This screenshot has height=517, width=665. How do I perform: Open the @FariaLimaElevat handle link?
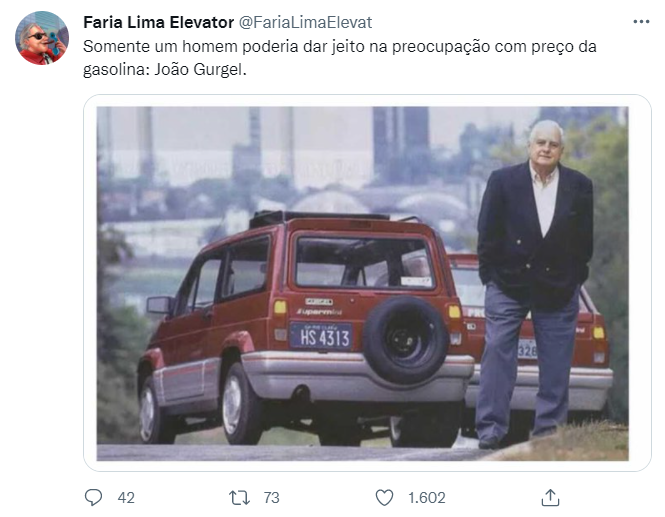click(x=305, y=22)
